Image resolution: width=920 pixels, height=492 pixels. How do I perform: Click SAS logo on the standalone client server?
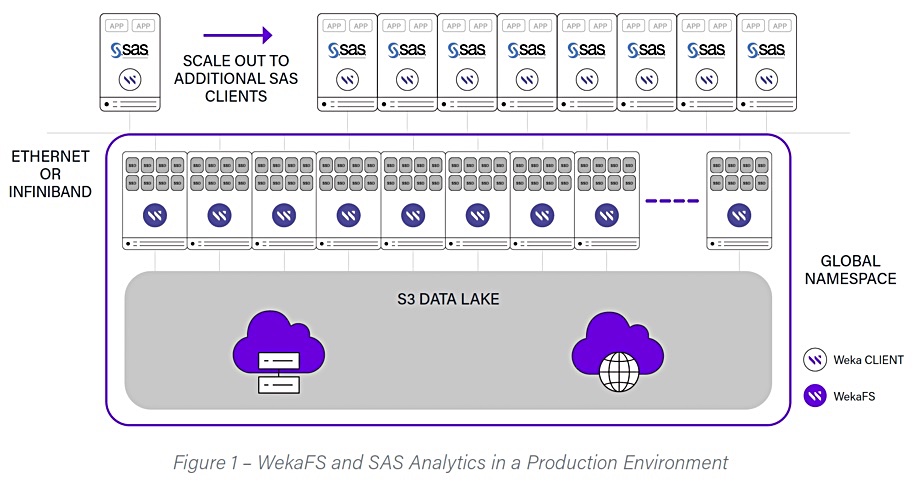click(130, 50)
